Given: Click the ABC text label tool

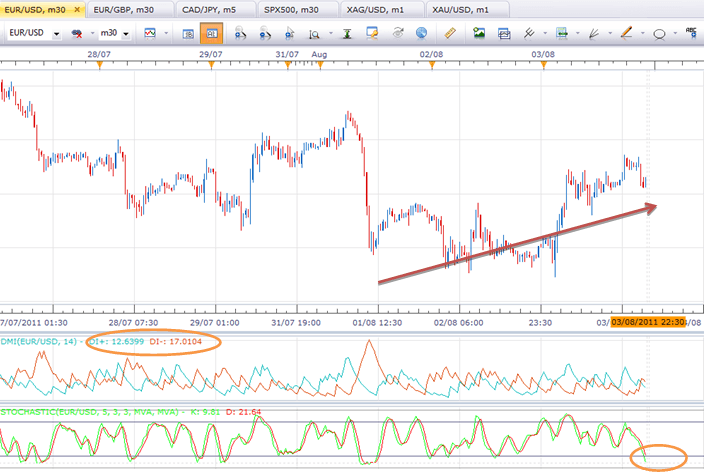Looking at the screenshot, I should (692, 33).
